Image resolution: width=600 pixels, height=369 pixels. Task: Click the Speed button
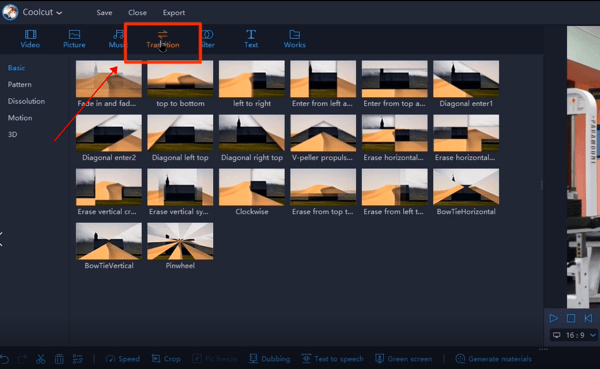(123, 359)
